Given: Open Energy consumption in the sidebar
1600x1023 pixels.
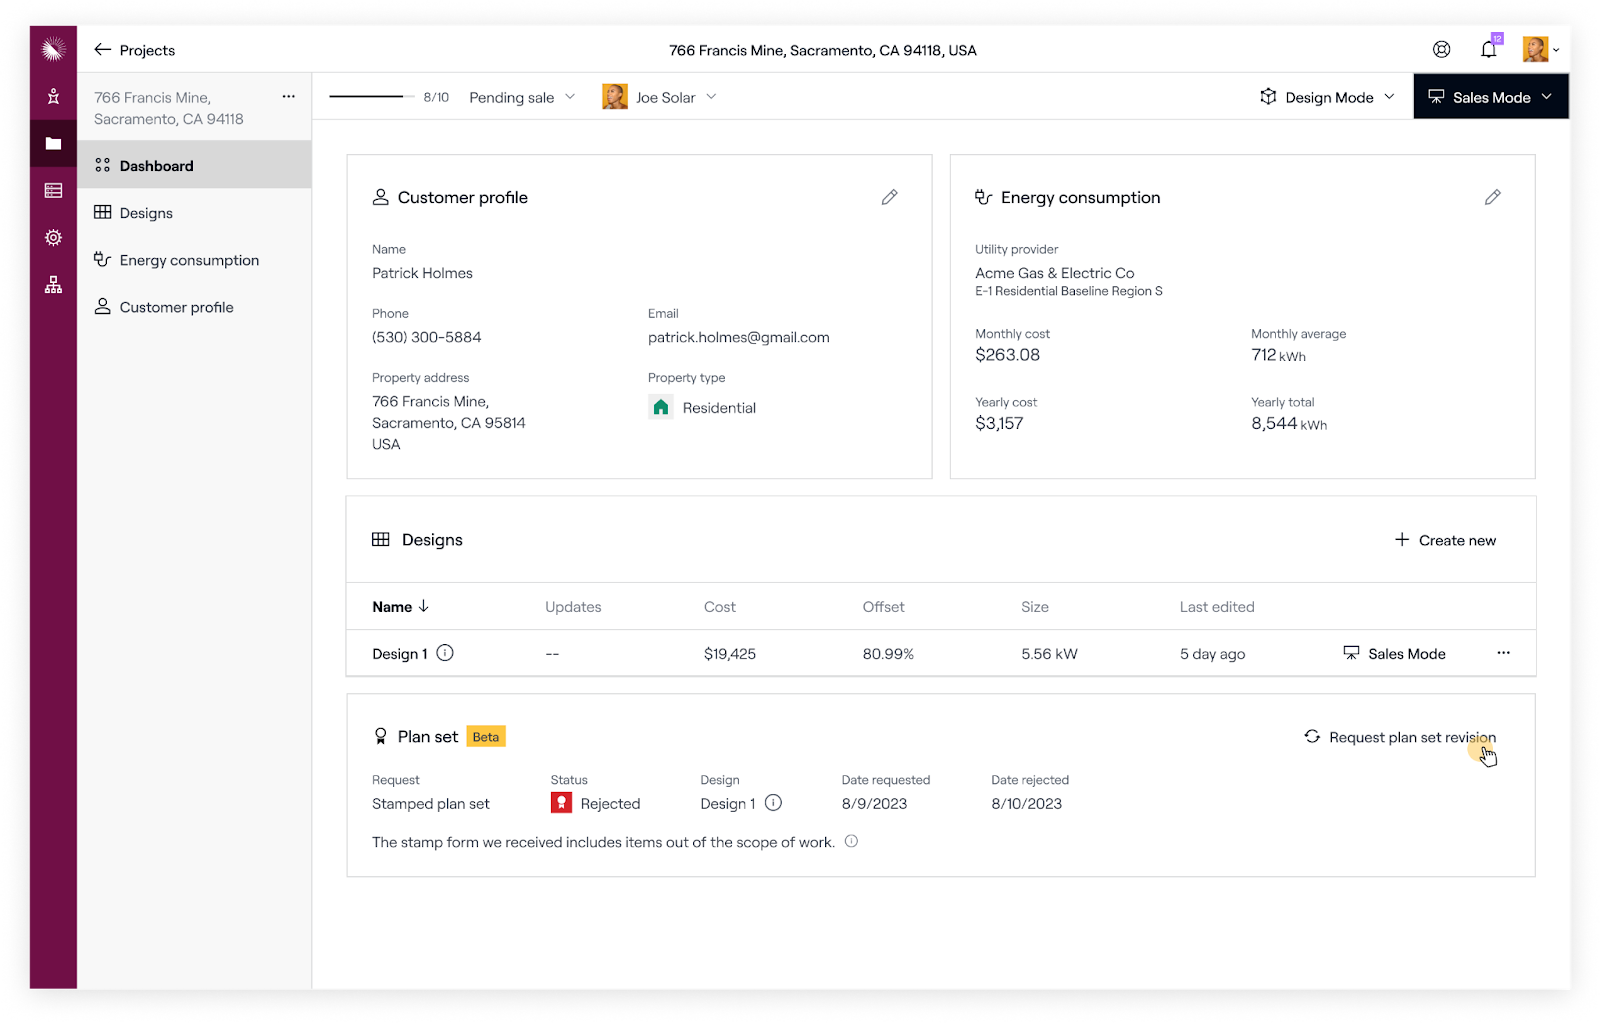Looking at the screenshot, I should click(x=189, y=260).
